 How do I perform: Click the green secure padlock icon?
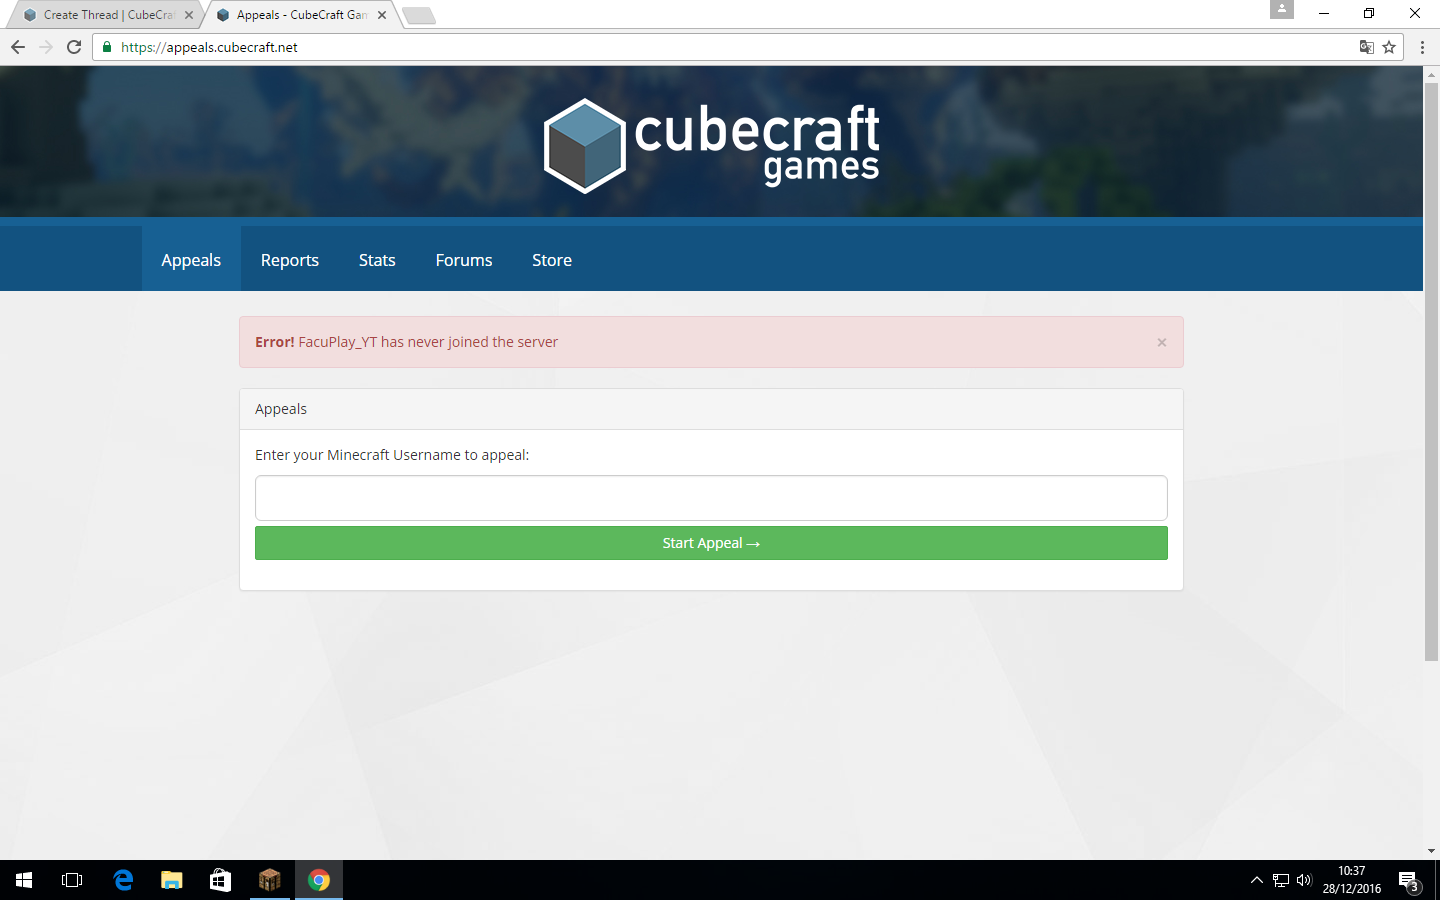[x=107, y=47]
